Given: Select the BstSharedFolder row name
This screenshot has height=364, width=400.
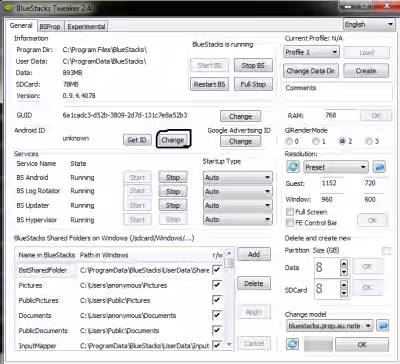Looking at the screenshot, I should coord(43,270).
